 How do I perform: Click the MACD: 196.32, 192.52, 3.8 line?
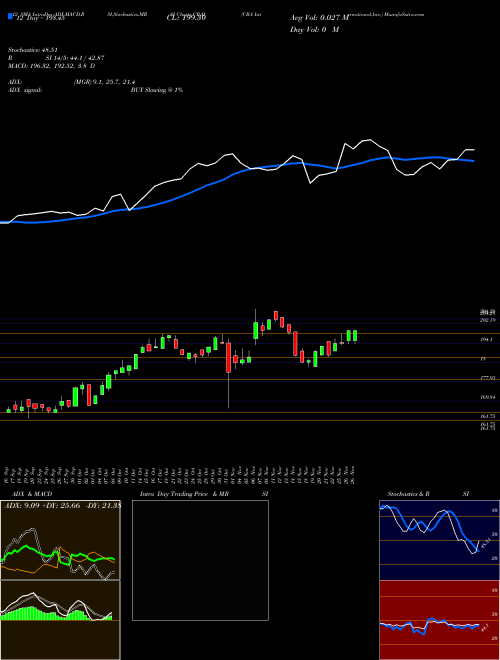[51, 66]
